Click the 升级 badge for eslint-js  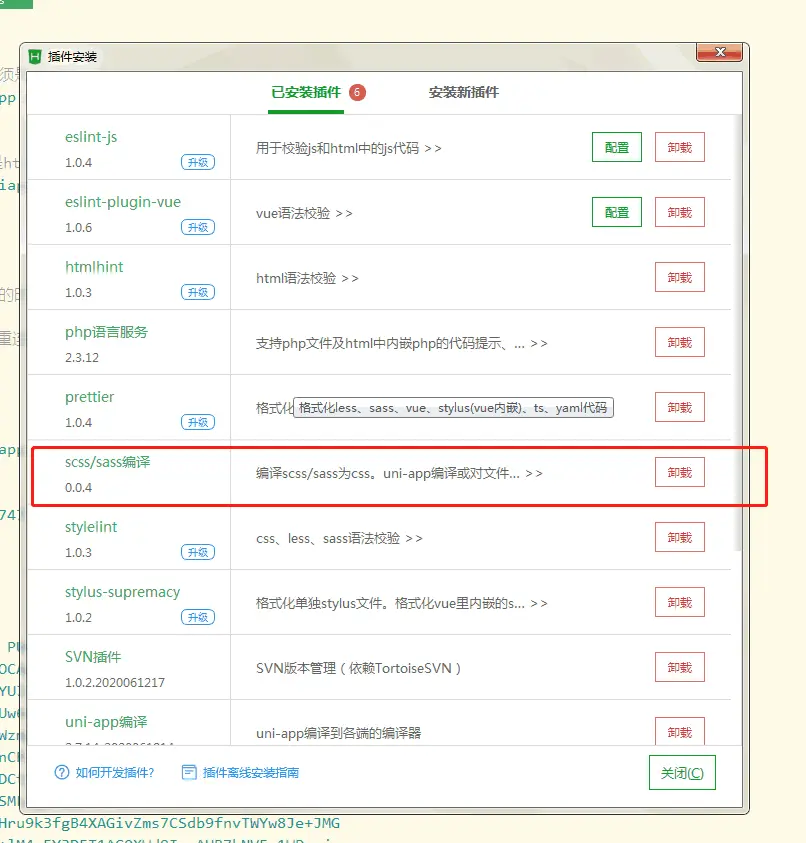[x=196, y=162]
